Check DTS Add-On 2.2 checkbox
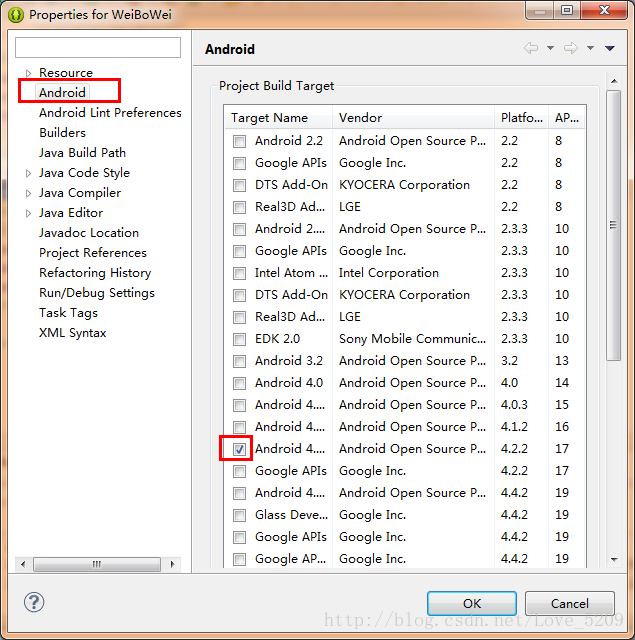Screen dimensions: 635x640 [x=239, y=185]
